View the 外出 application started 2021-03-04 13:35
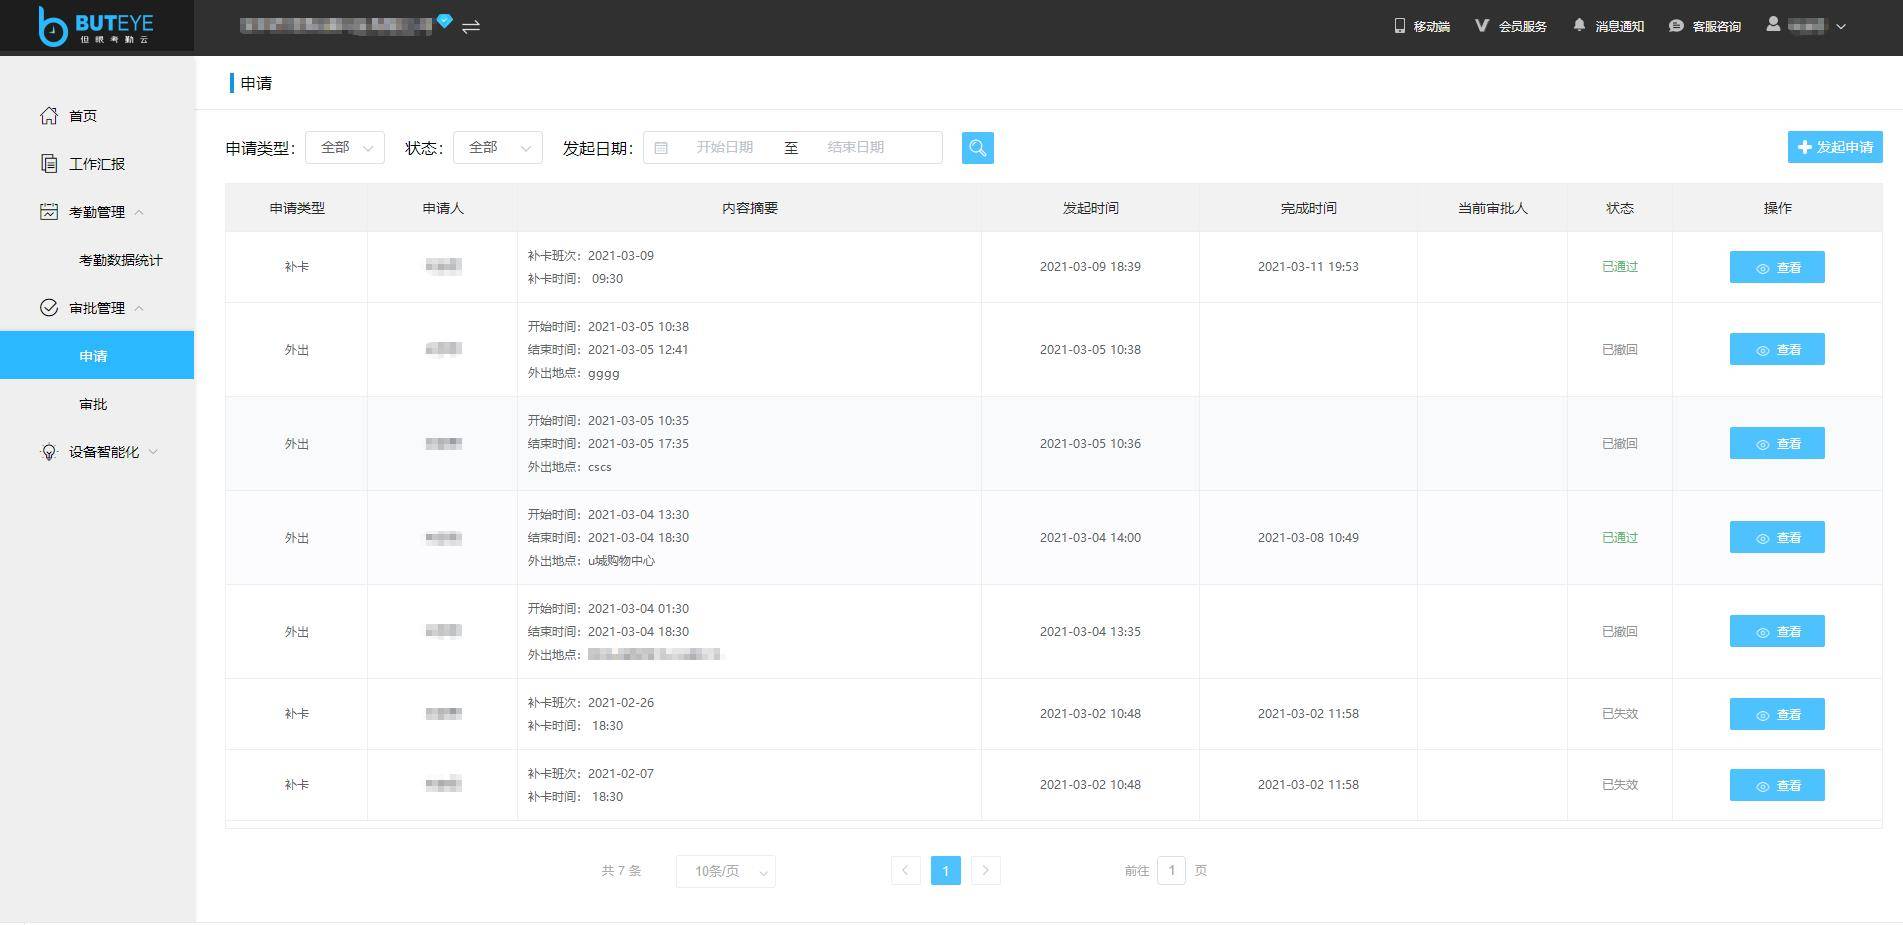The height and width of the screenshot is (925, 1903). coord(1777,631)
